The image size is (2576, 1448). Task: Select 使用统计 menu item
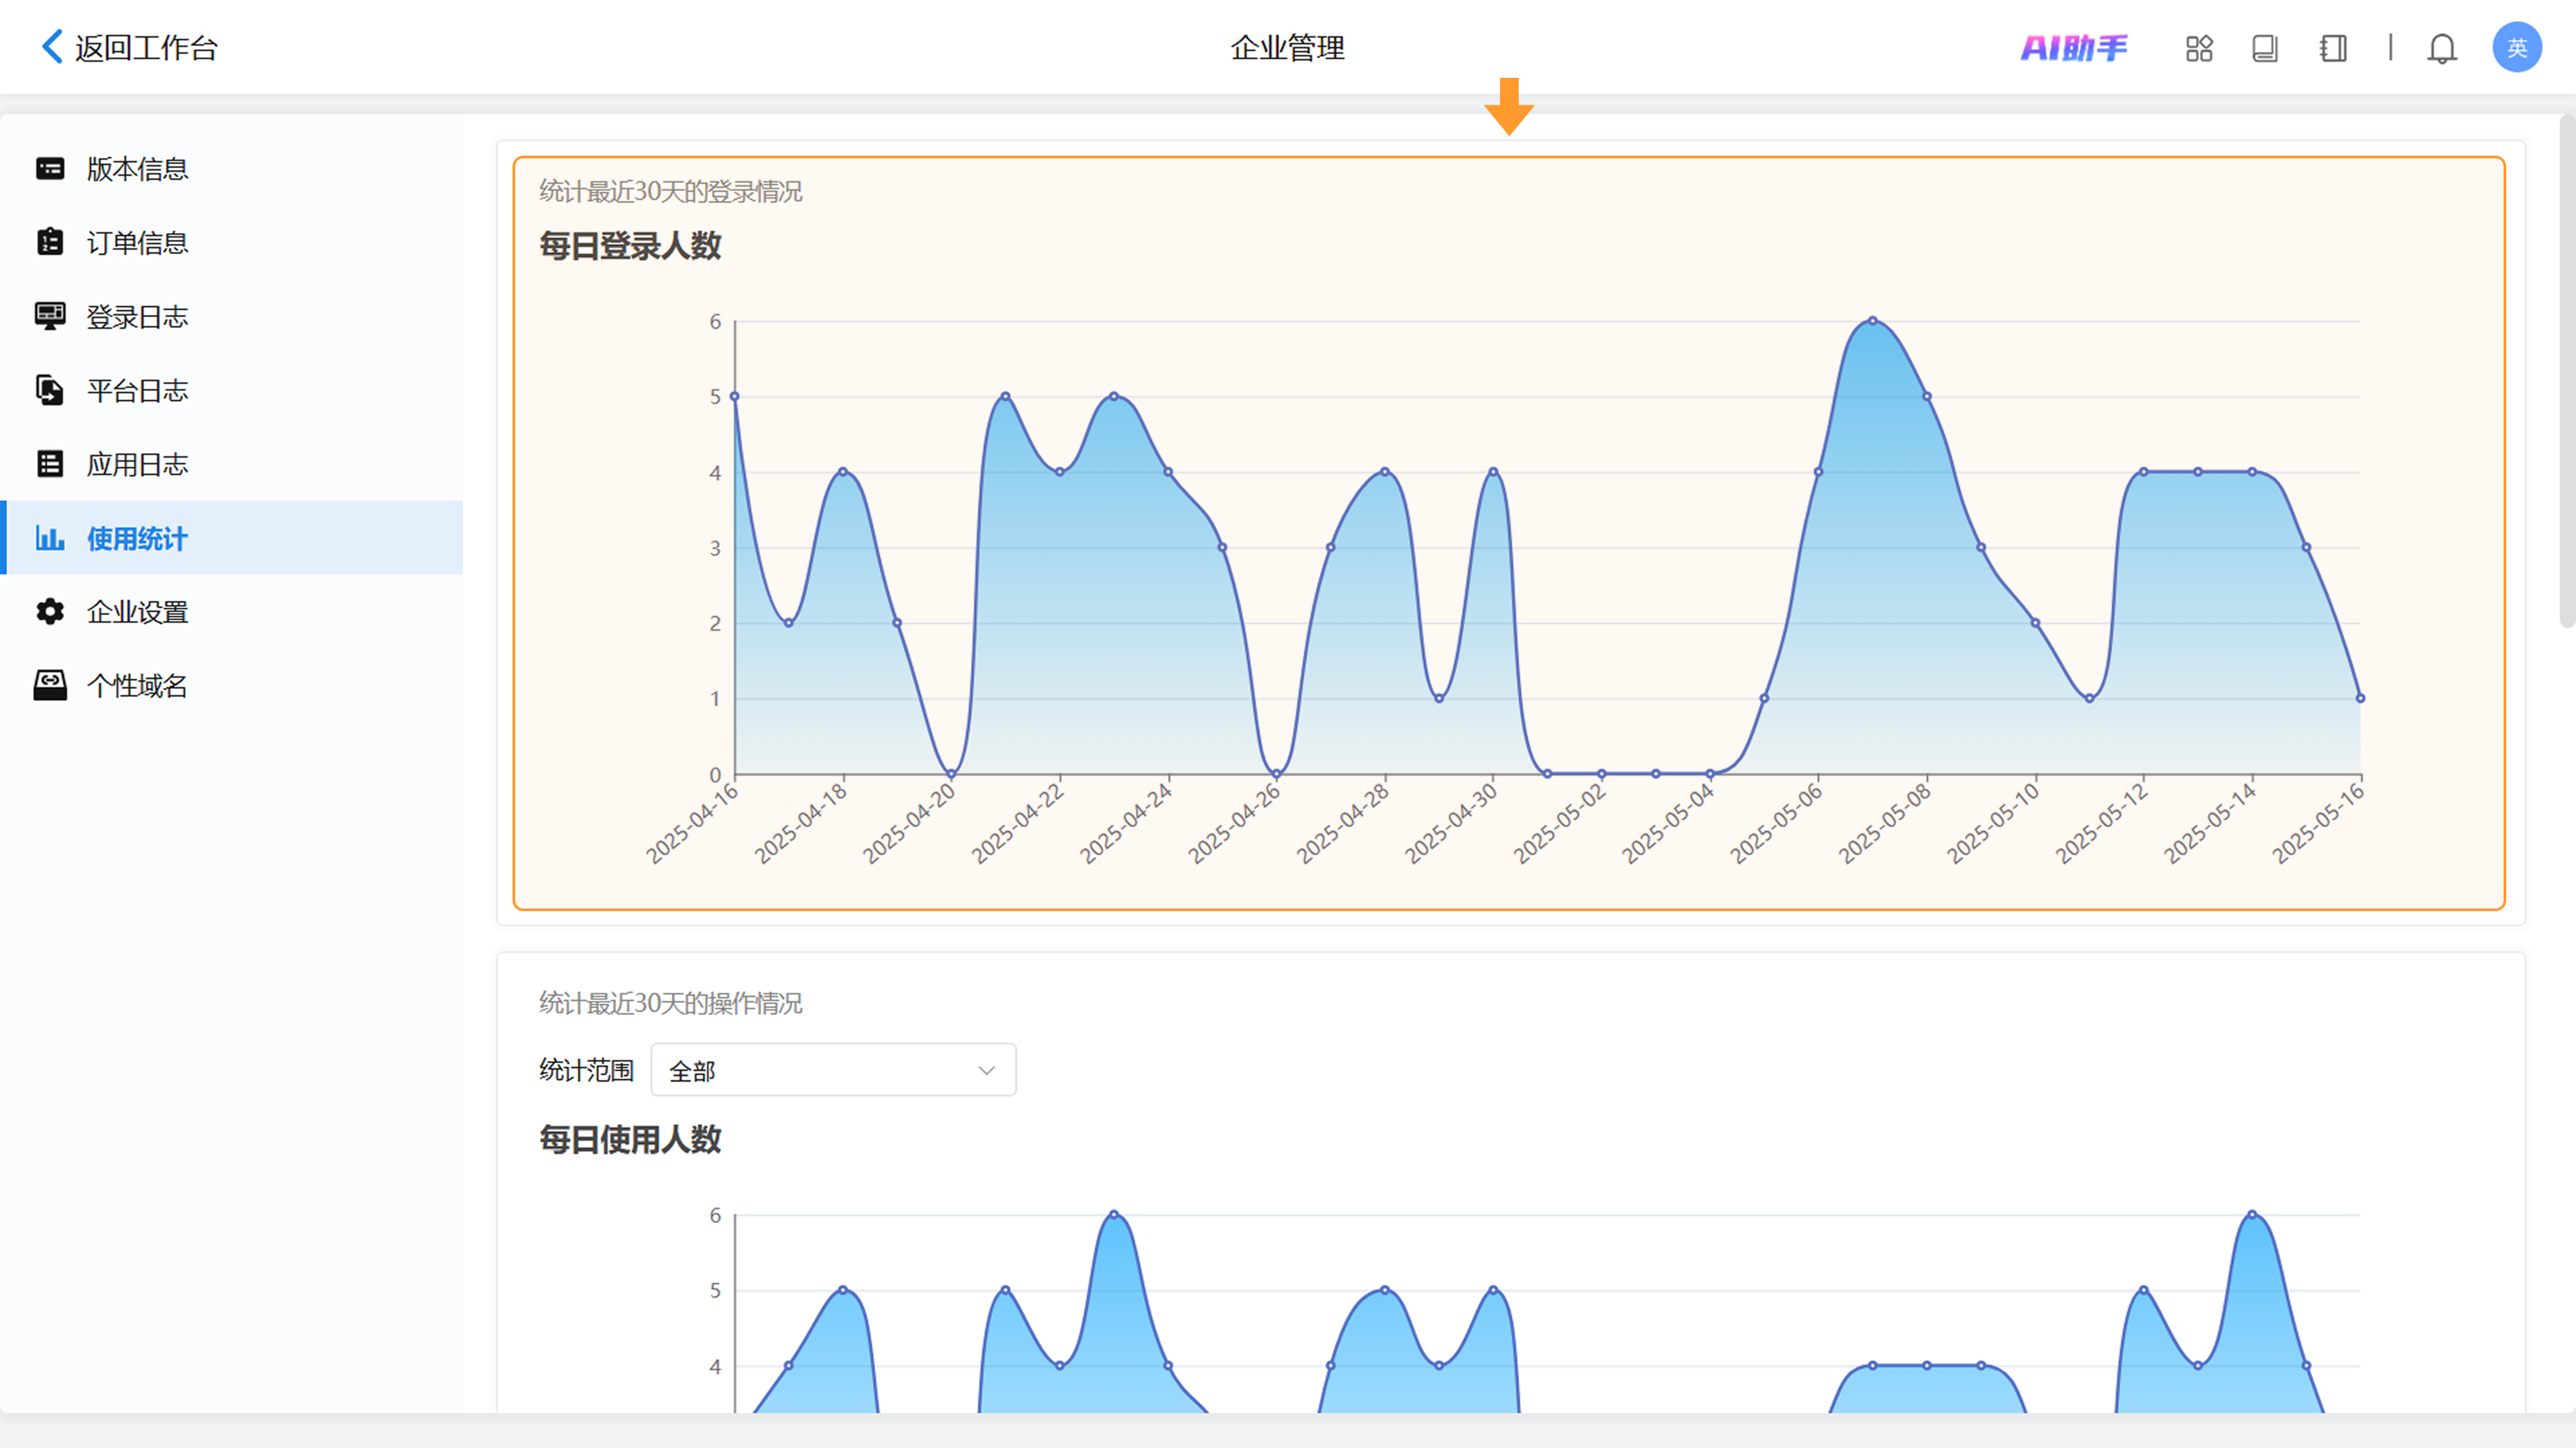point(232,538)
